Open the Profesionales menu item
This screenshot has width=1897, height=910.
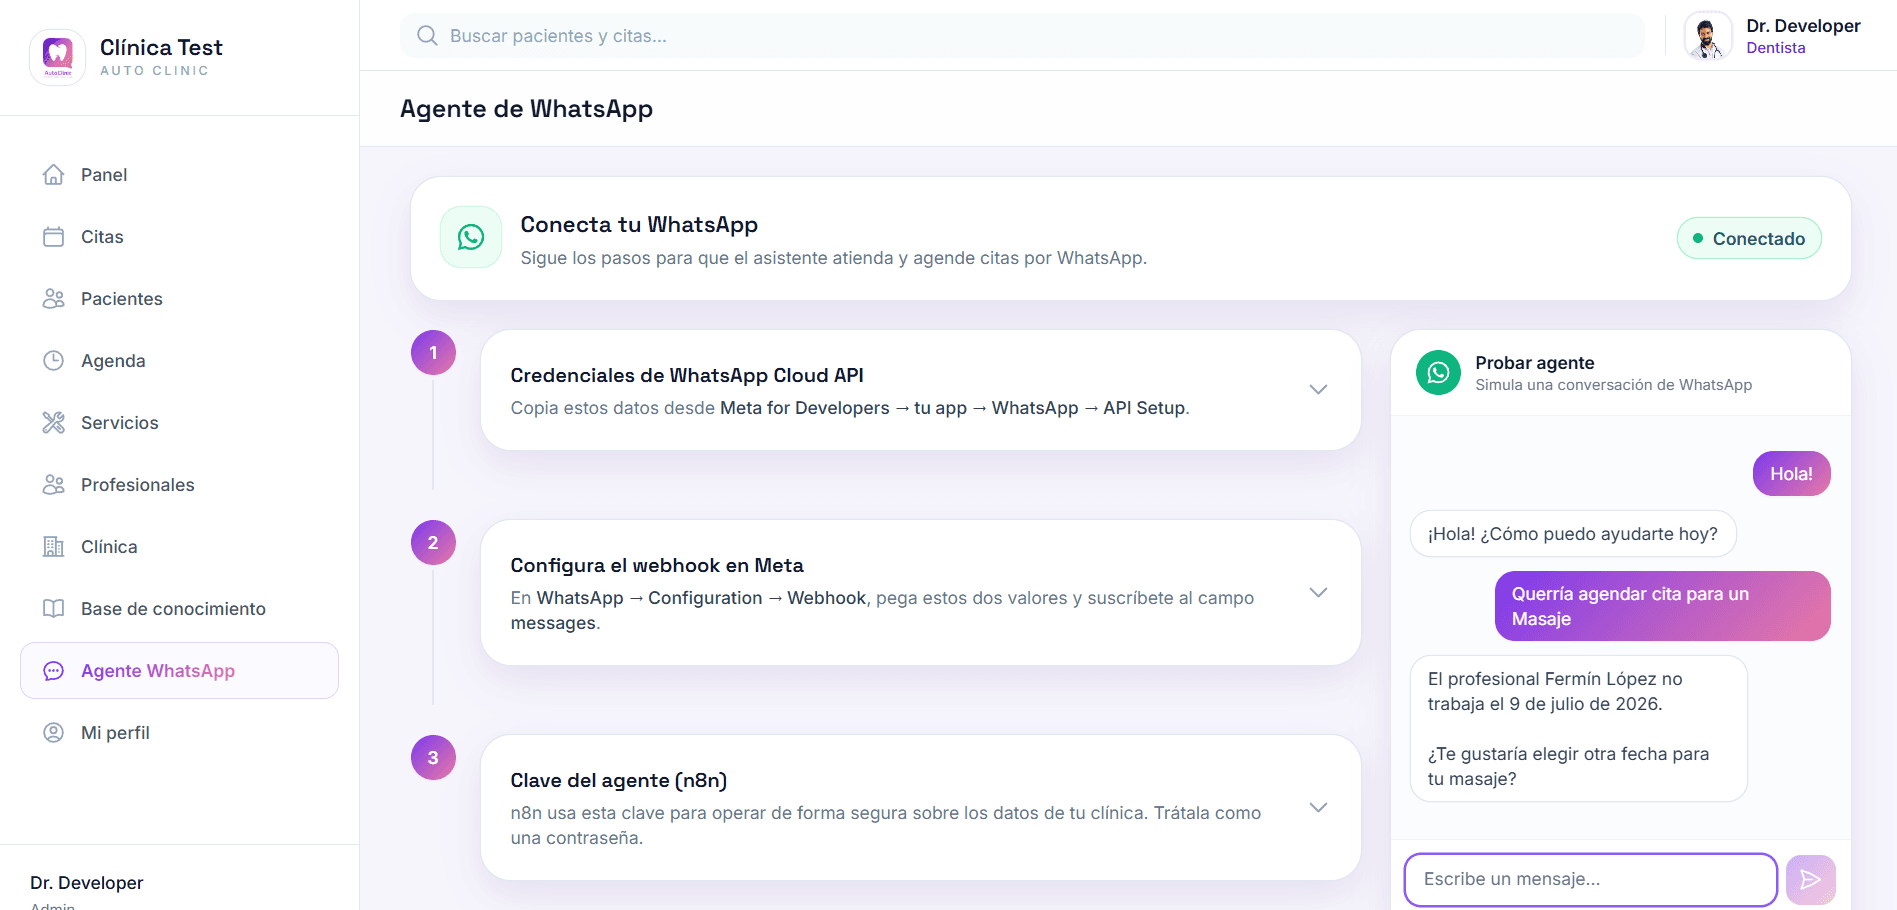[179, 485]
